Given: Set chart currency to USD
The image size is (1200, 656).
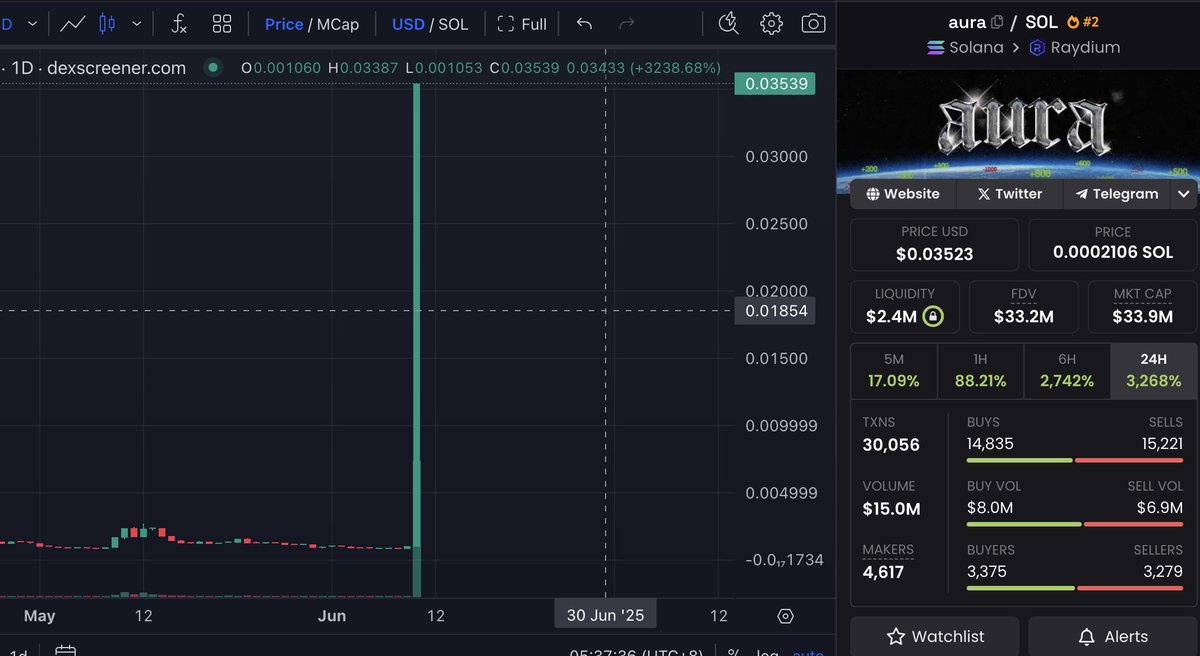Looking at the screenshot, I should [408, 24].
